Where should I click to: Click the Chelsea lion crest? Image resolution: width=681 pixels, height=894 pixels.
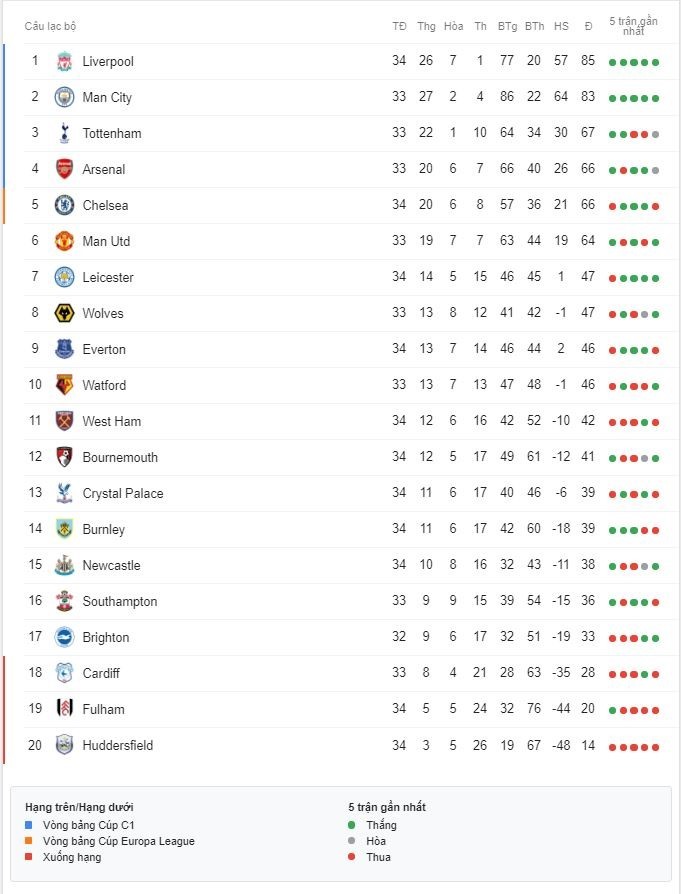(x=64, y=205)
